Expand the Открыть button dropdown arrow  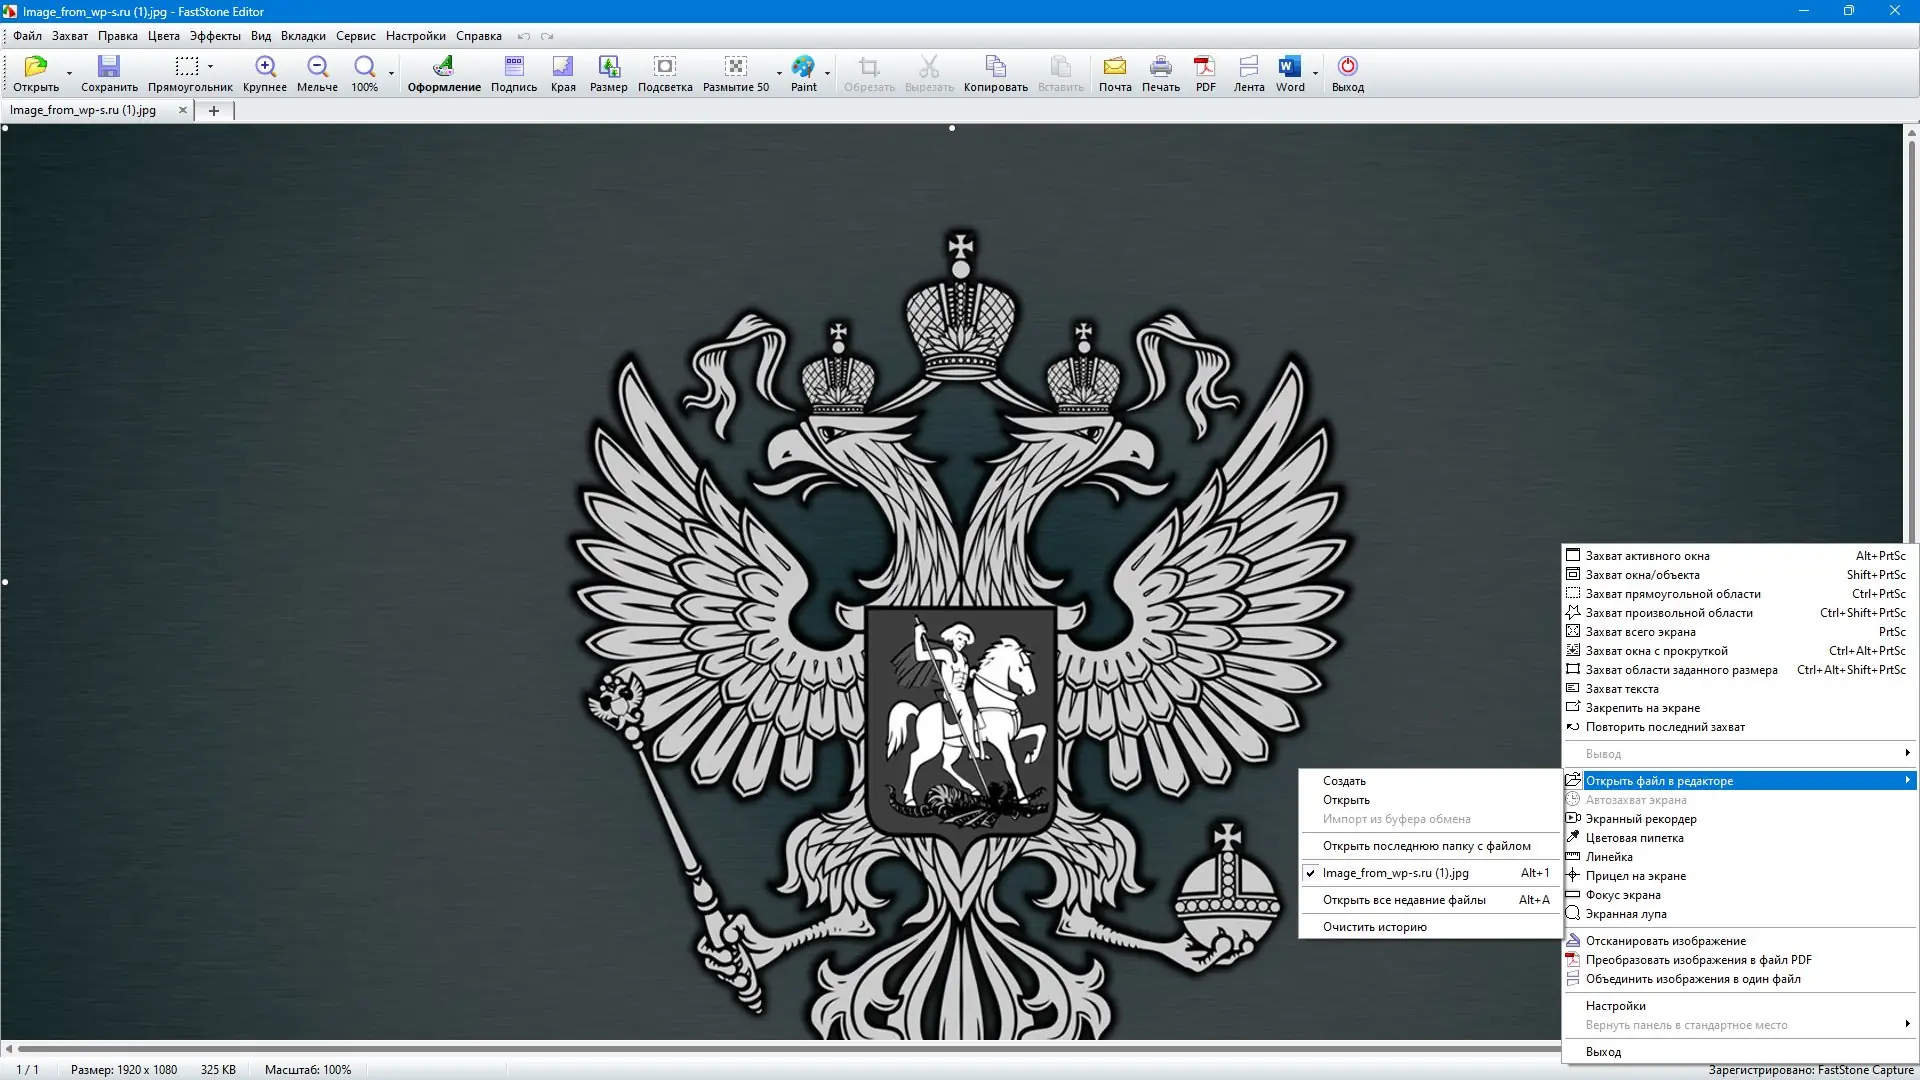pyautogui.click(x=69, y=73)
